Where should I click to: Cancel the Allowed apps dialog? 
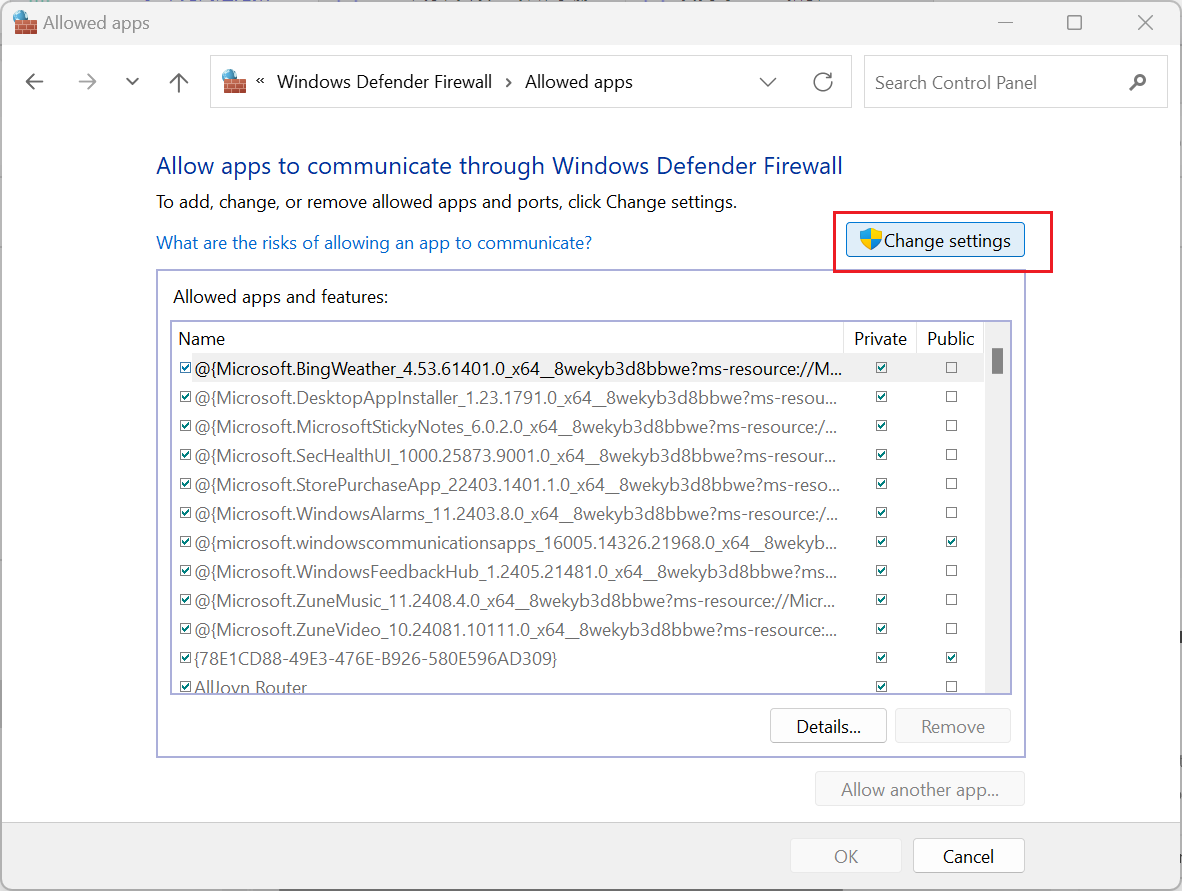pyautogui.click(x=969, y=856)
